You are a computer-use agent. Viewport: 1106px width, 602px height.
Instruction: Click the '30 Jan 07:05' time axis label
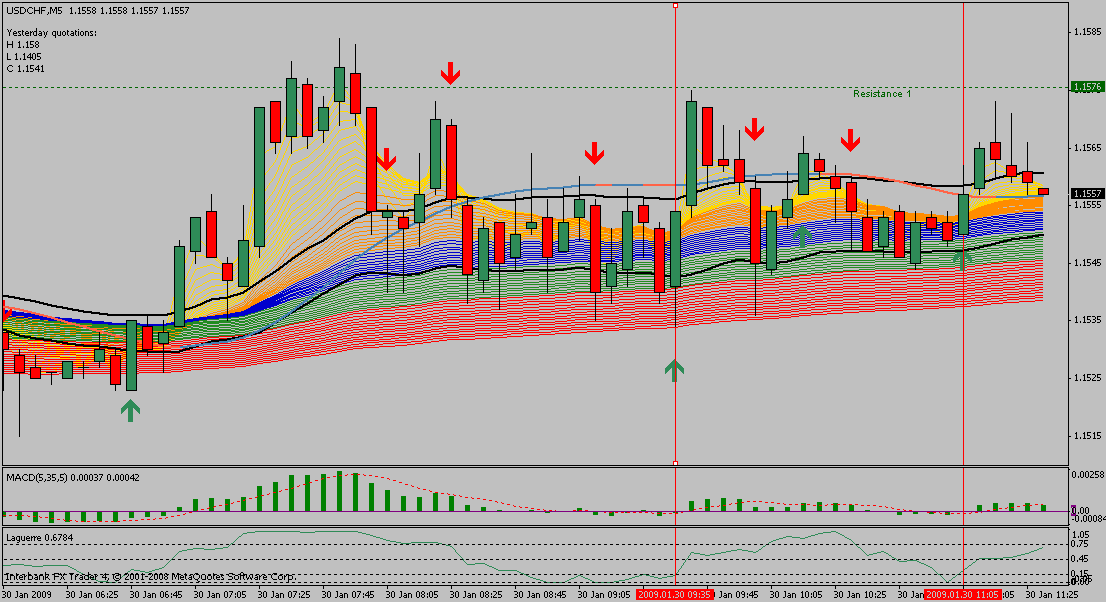[220, 595]
